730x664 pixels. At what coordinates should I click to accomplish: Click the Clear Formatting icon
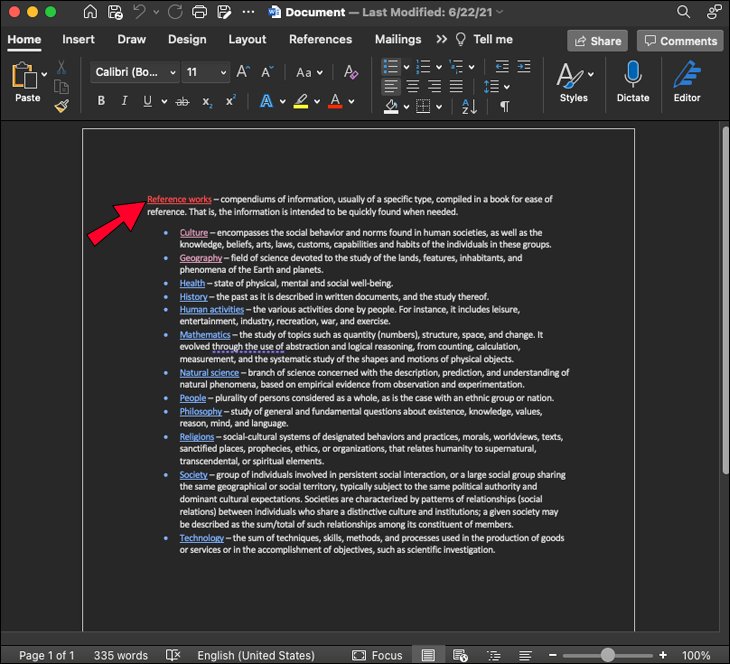(x=350, y=73)
